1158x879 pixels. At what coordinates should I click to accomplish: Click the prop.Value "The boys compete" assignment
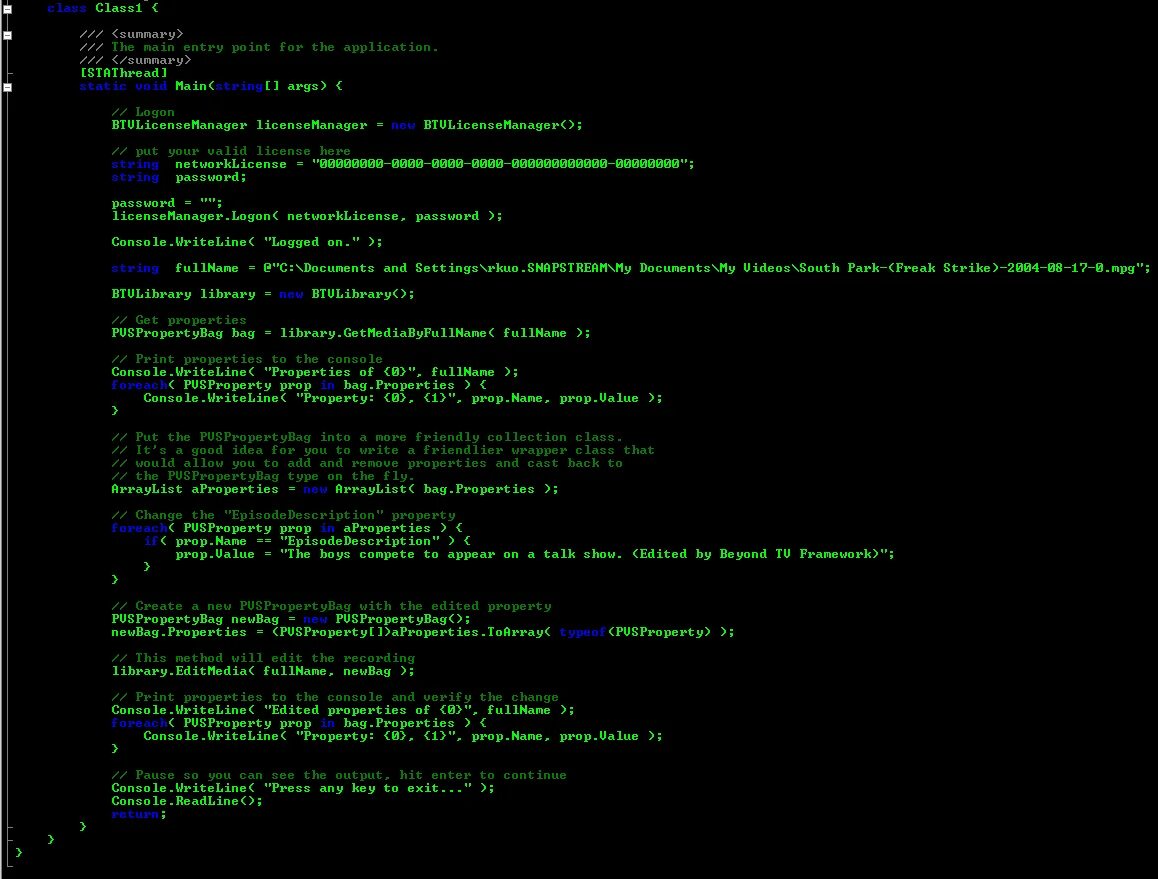point(535,555)
